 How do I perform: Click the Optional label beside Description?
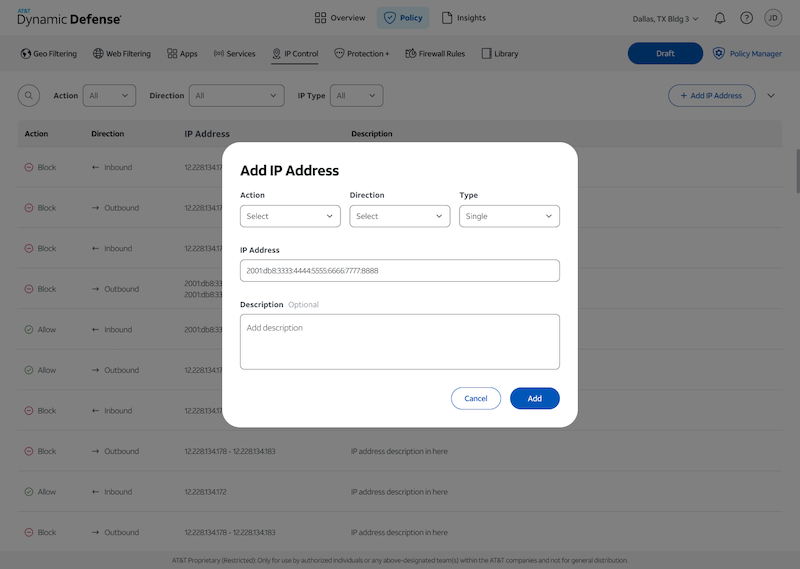coord(303,305)
